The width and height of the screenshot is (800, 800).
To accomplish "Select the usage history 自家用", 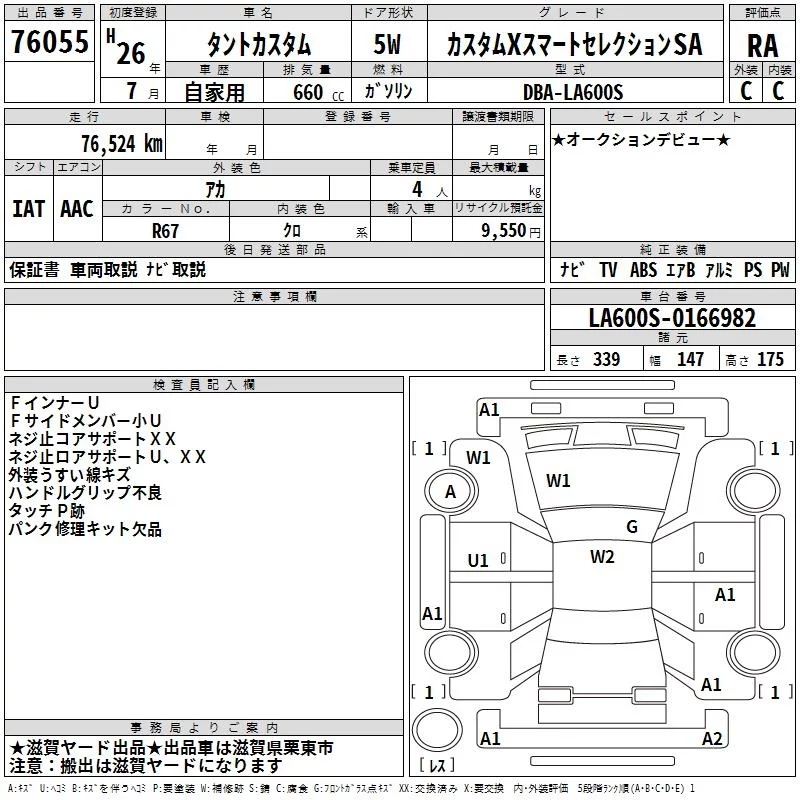I will click(x=214, y=92).
